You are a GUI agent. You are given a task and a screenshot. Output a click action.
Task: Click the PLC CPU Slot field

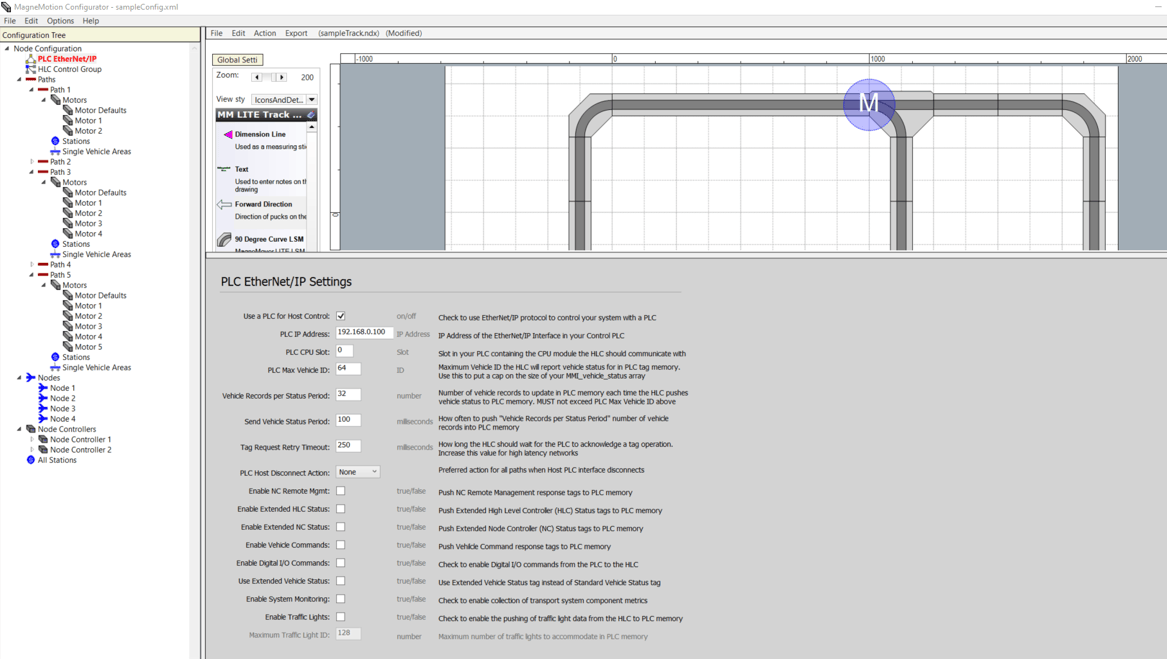345,350
